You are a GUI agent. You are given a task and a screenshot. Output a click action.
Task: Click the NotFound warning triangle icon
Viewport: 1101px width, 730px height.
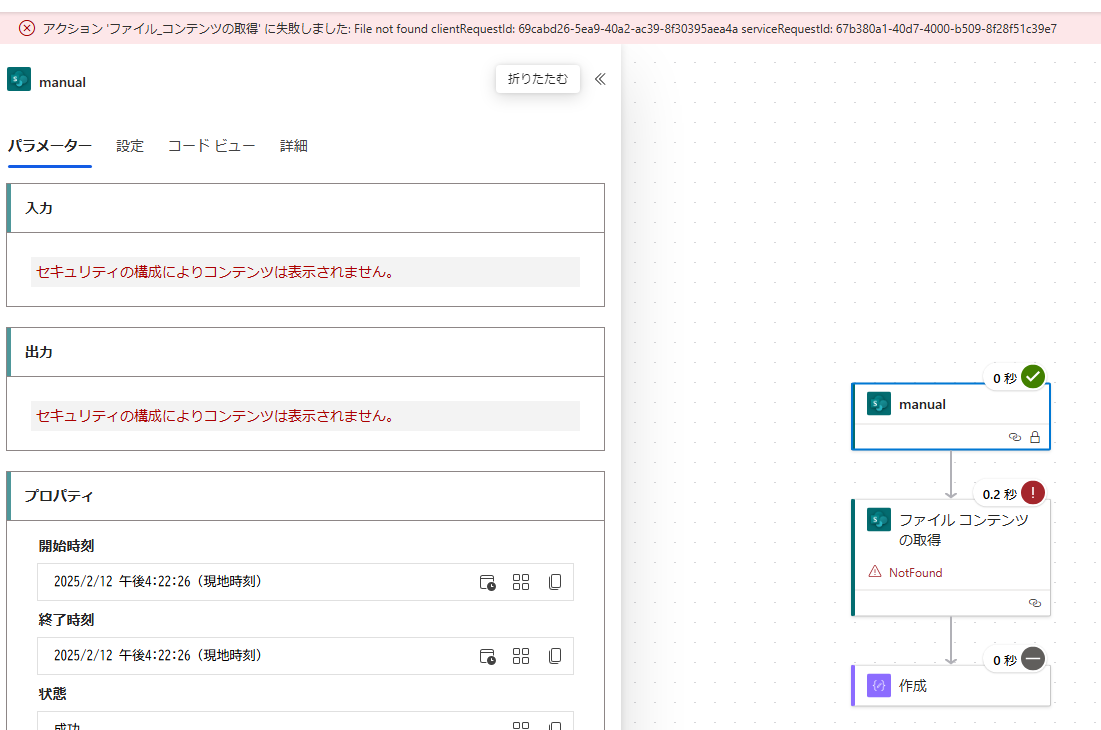coord(875,571)
